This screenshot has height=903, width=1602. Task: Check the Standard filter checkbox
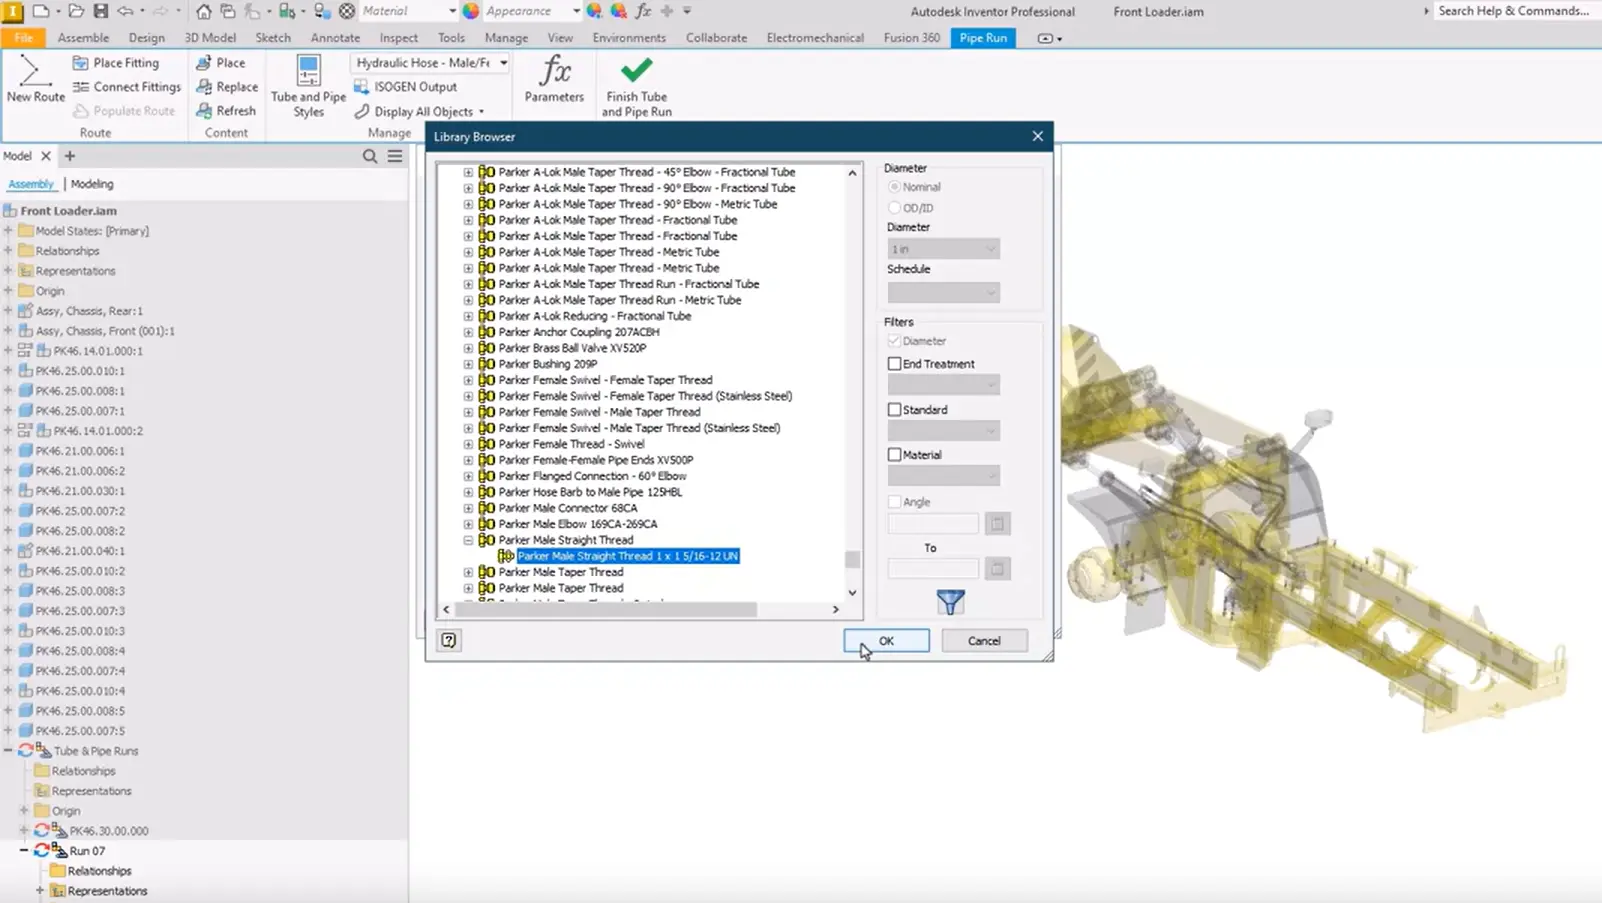[x=894, y=409]
